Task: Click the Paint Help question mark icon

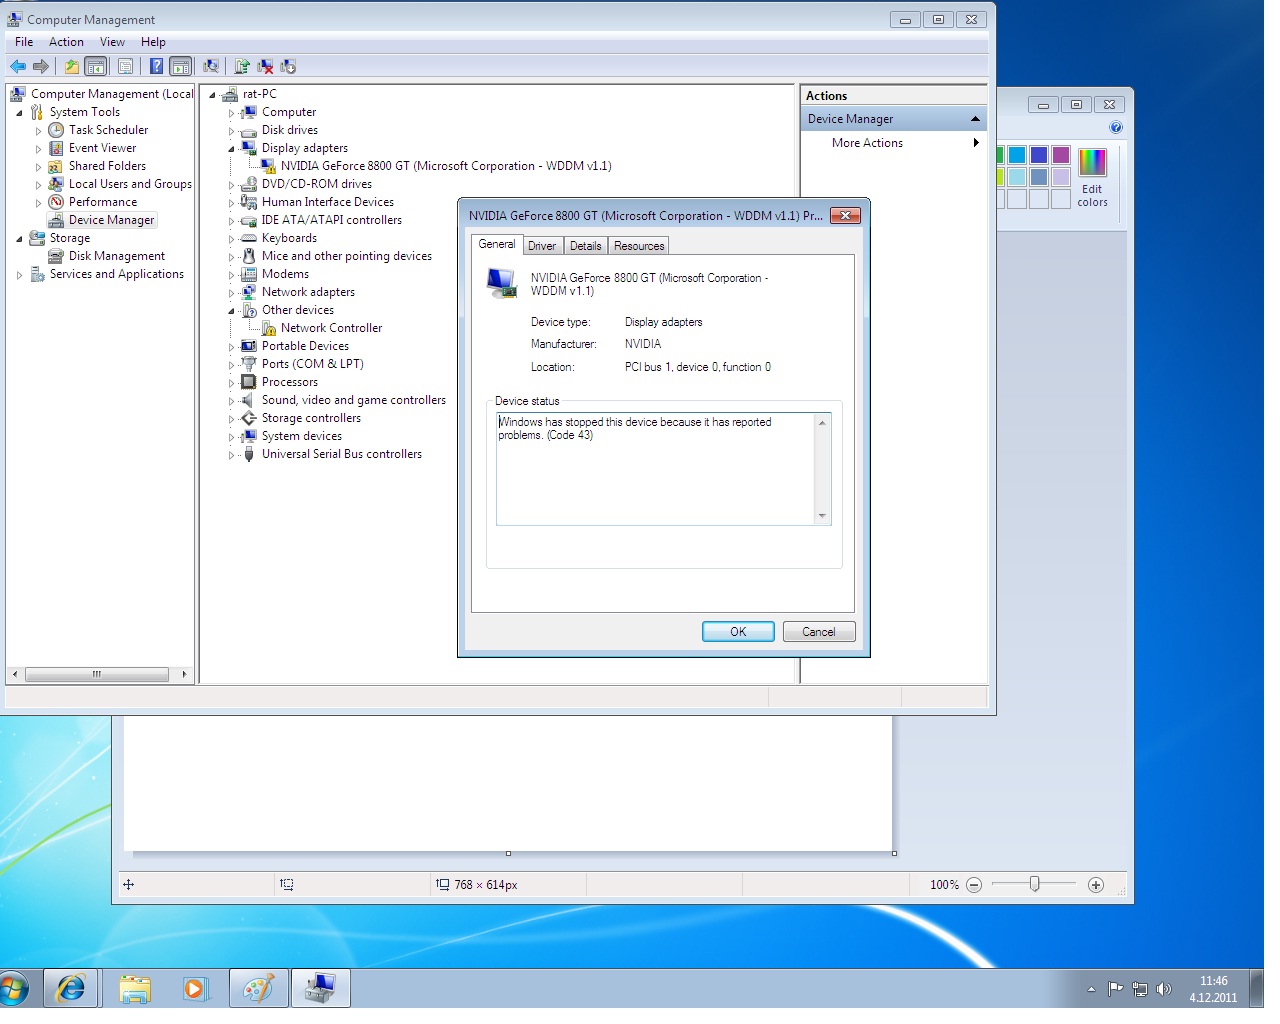Action: tap(1116, 127)
